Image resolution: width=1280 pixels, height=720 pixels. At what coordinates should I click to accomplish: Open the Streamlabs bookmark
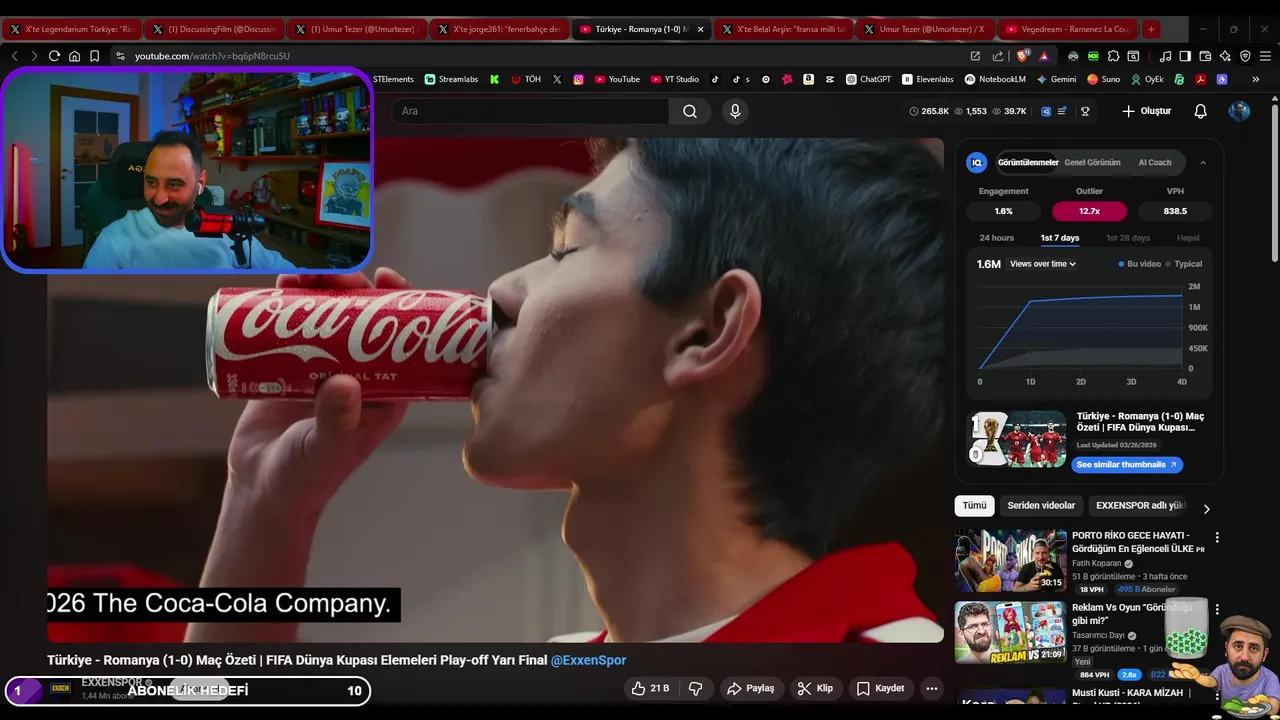(451, 79)
